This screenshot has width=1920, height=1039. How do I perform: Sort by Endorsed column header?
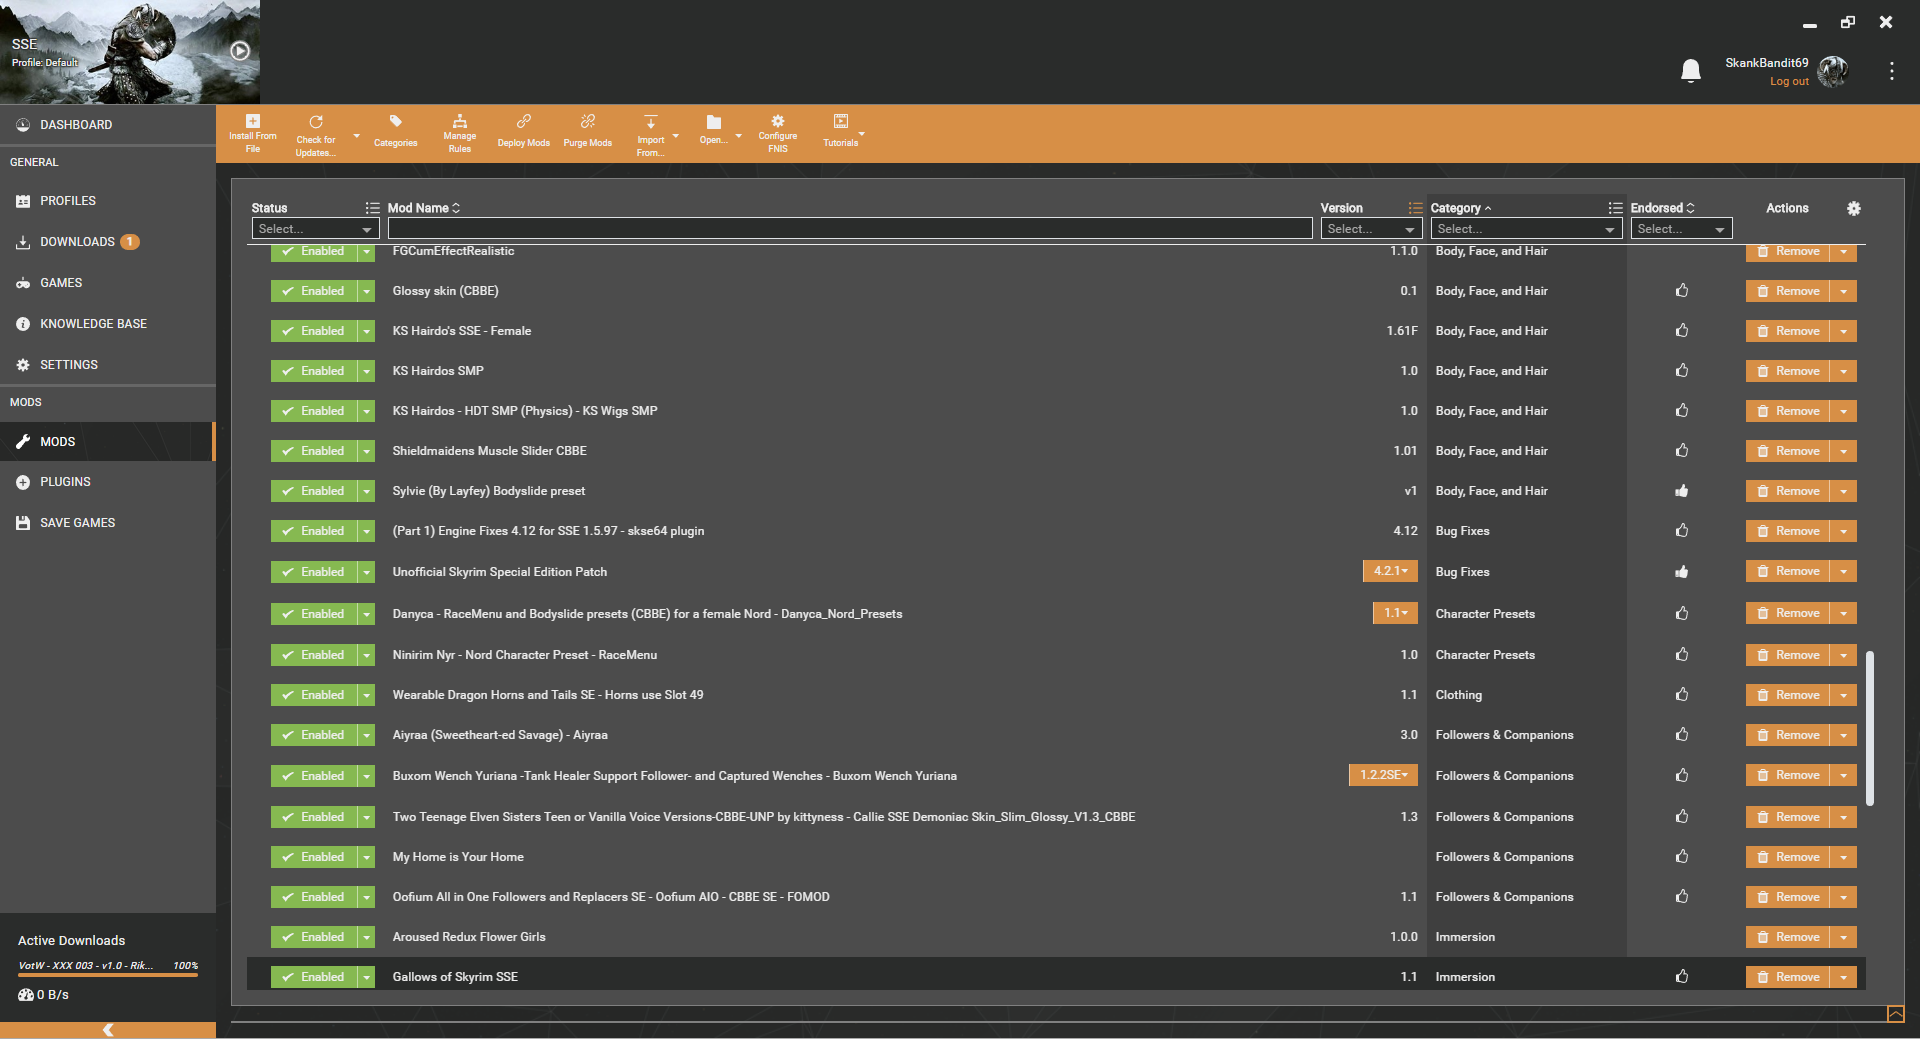click(x=1662, y=208)
